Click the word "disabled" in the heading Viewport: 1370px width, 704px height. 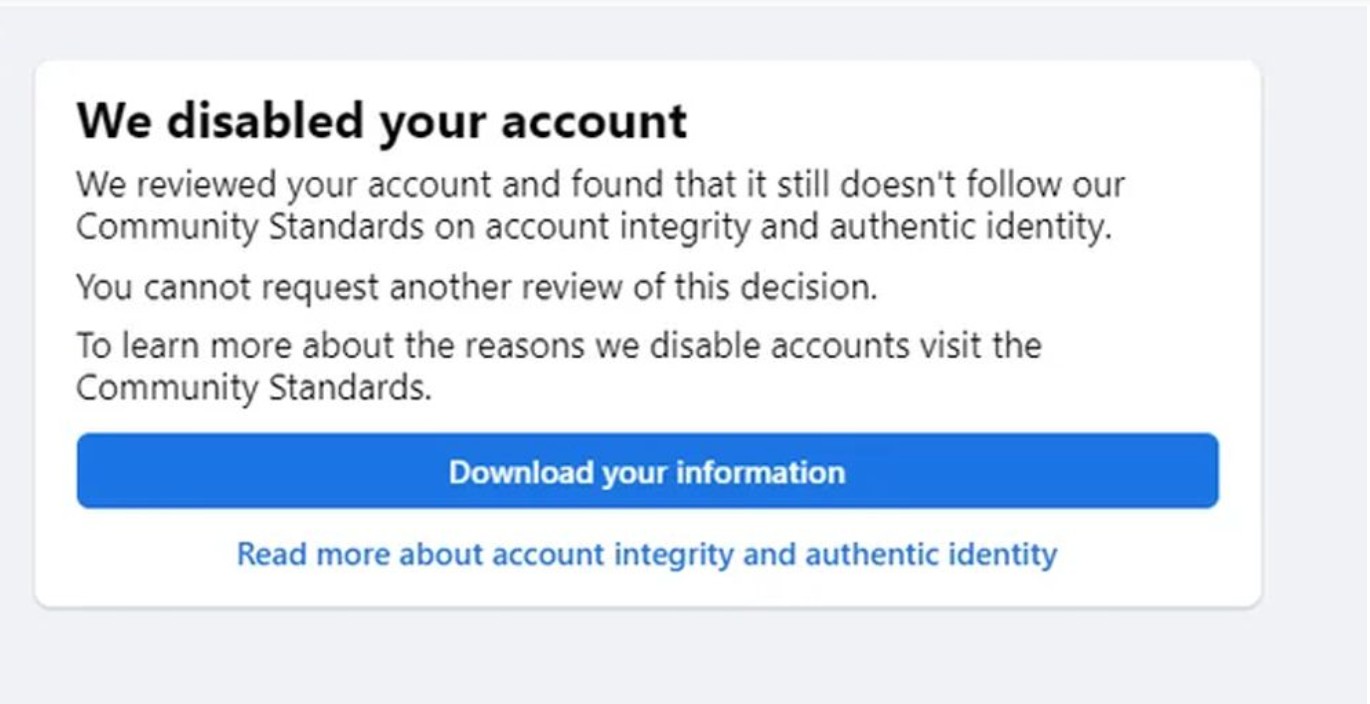pos(265,122)
